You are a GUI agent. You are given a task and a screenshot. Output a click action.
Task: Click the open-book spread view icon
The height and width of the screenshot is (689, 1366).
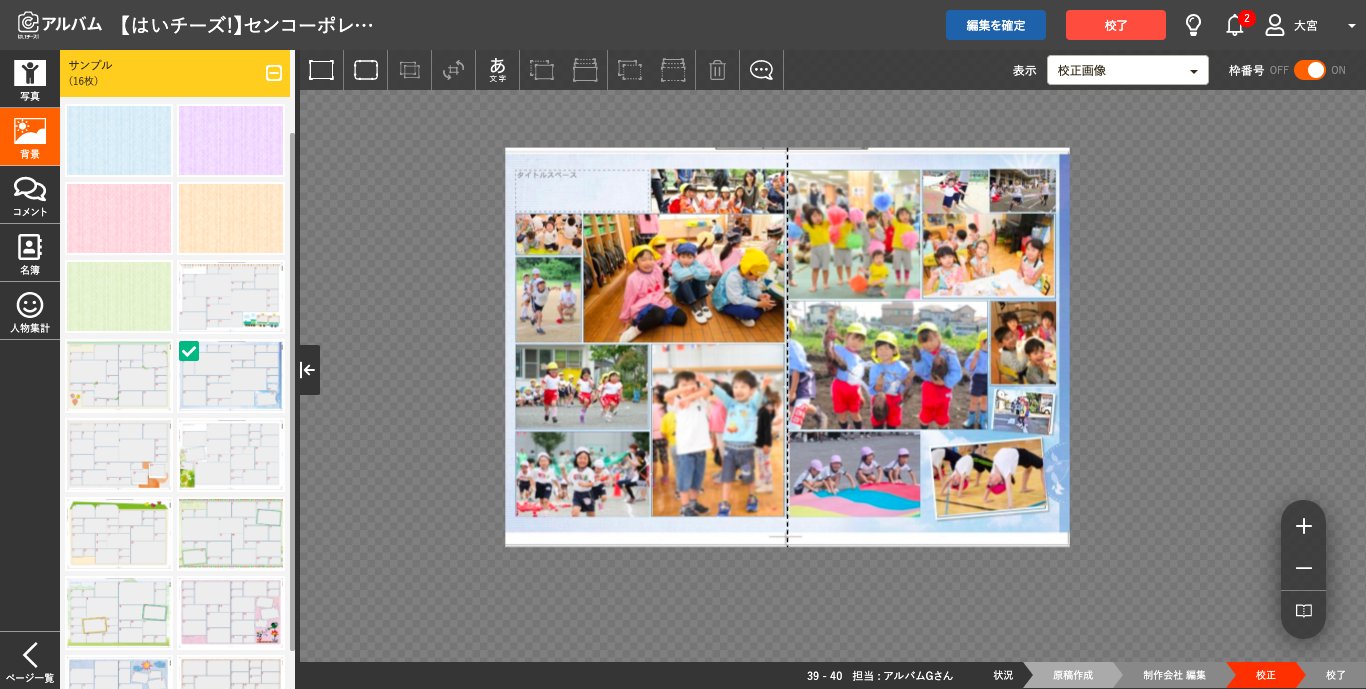[1303, 611]
